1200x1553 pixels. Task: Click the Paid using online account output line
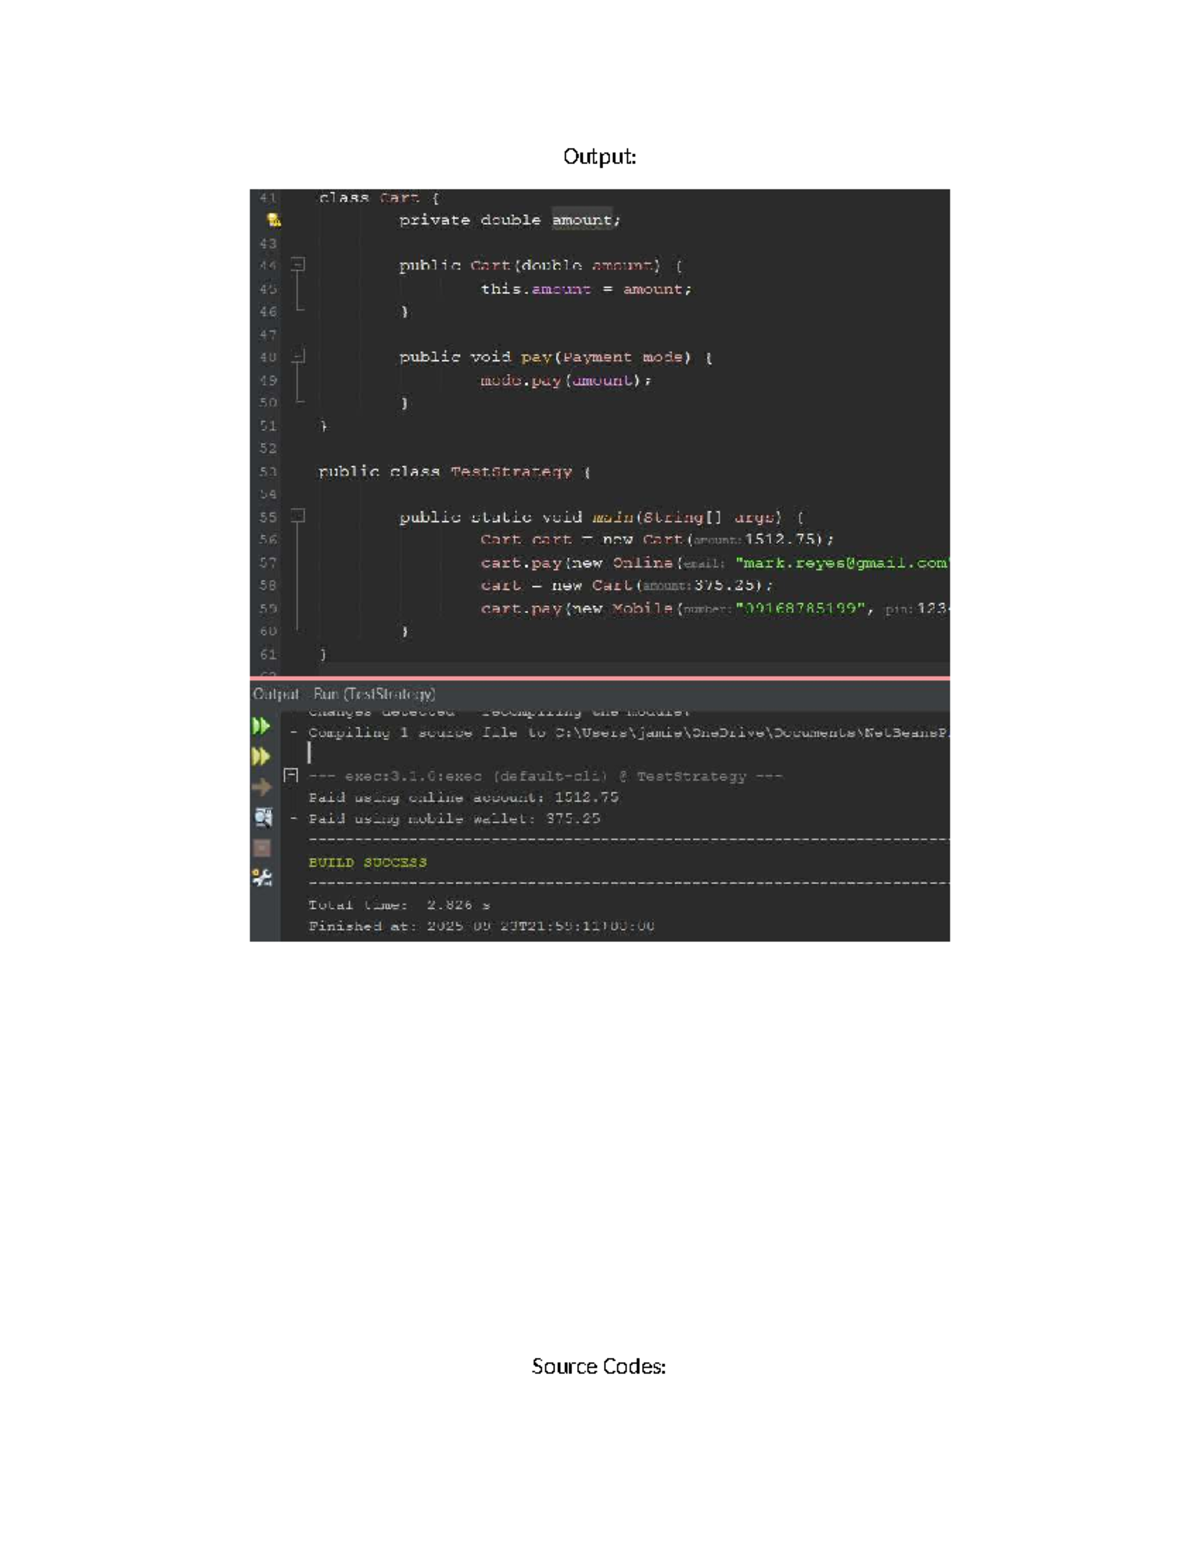464,797
